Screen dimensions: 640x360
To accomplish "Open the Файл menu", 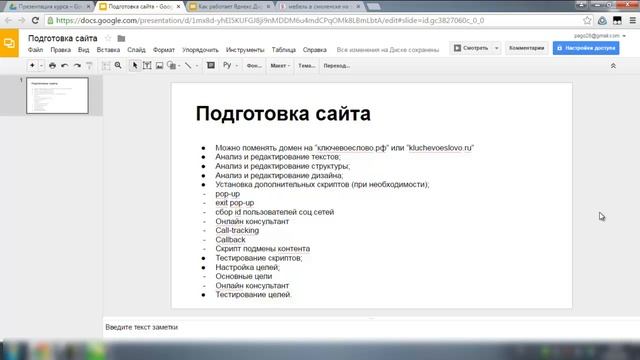I will point(36,50).
